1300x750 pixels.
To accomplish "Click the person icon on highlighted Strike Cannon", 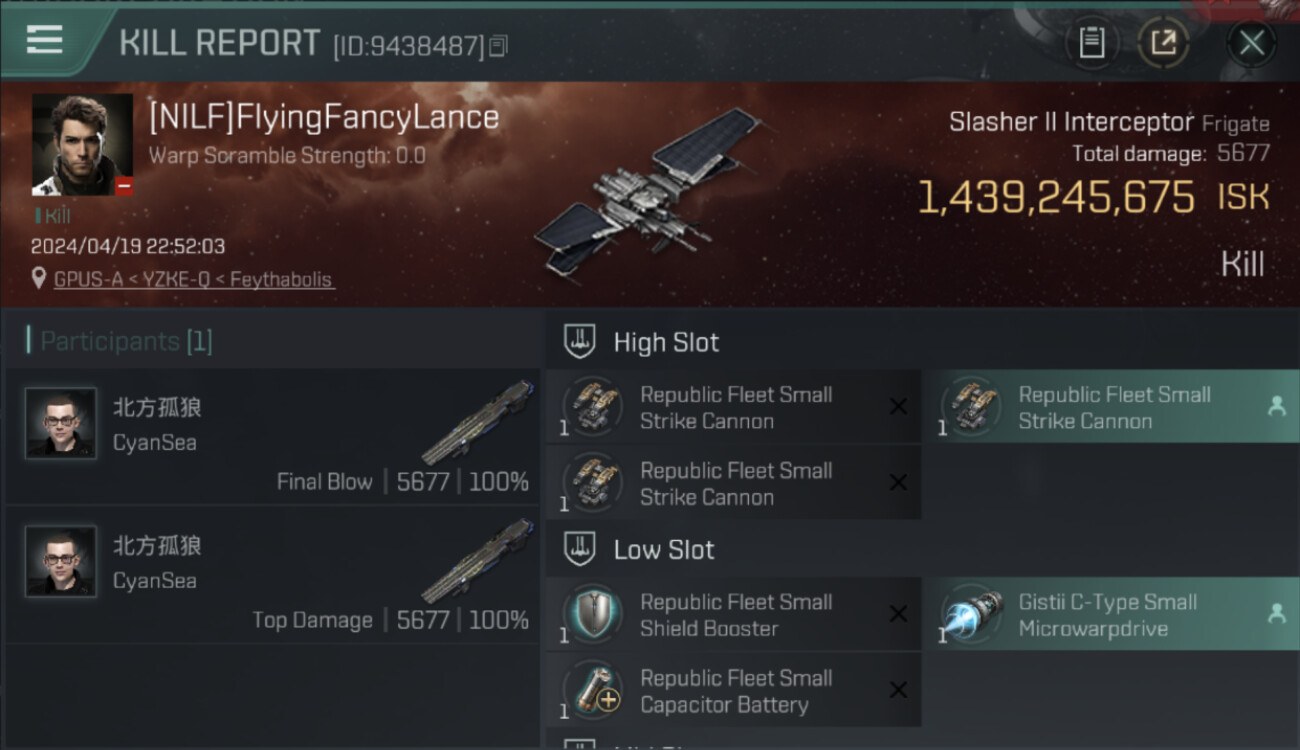I will [1276, 406].
